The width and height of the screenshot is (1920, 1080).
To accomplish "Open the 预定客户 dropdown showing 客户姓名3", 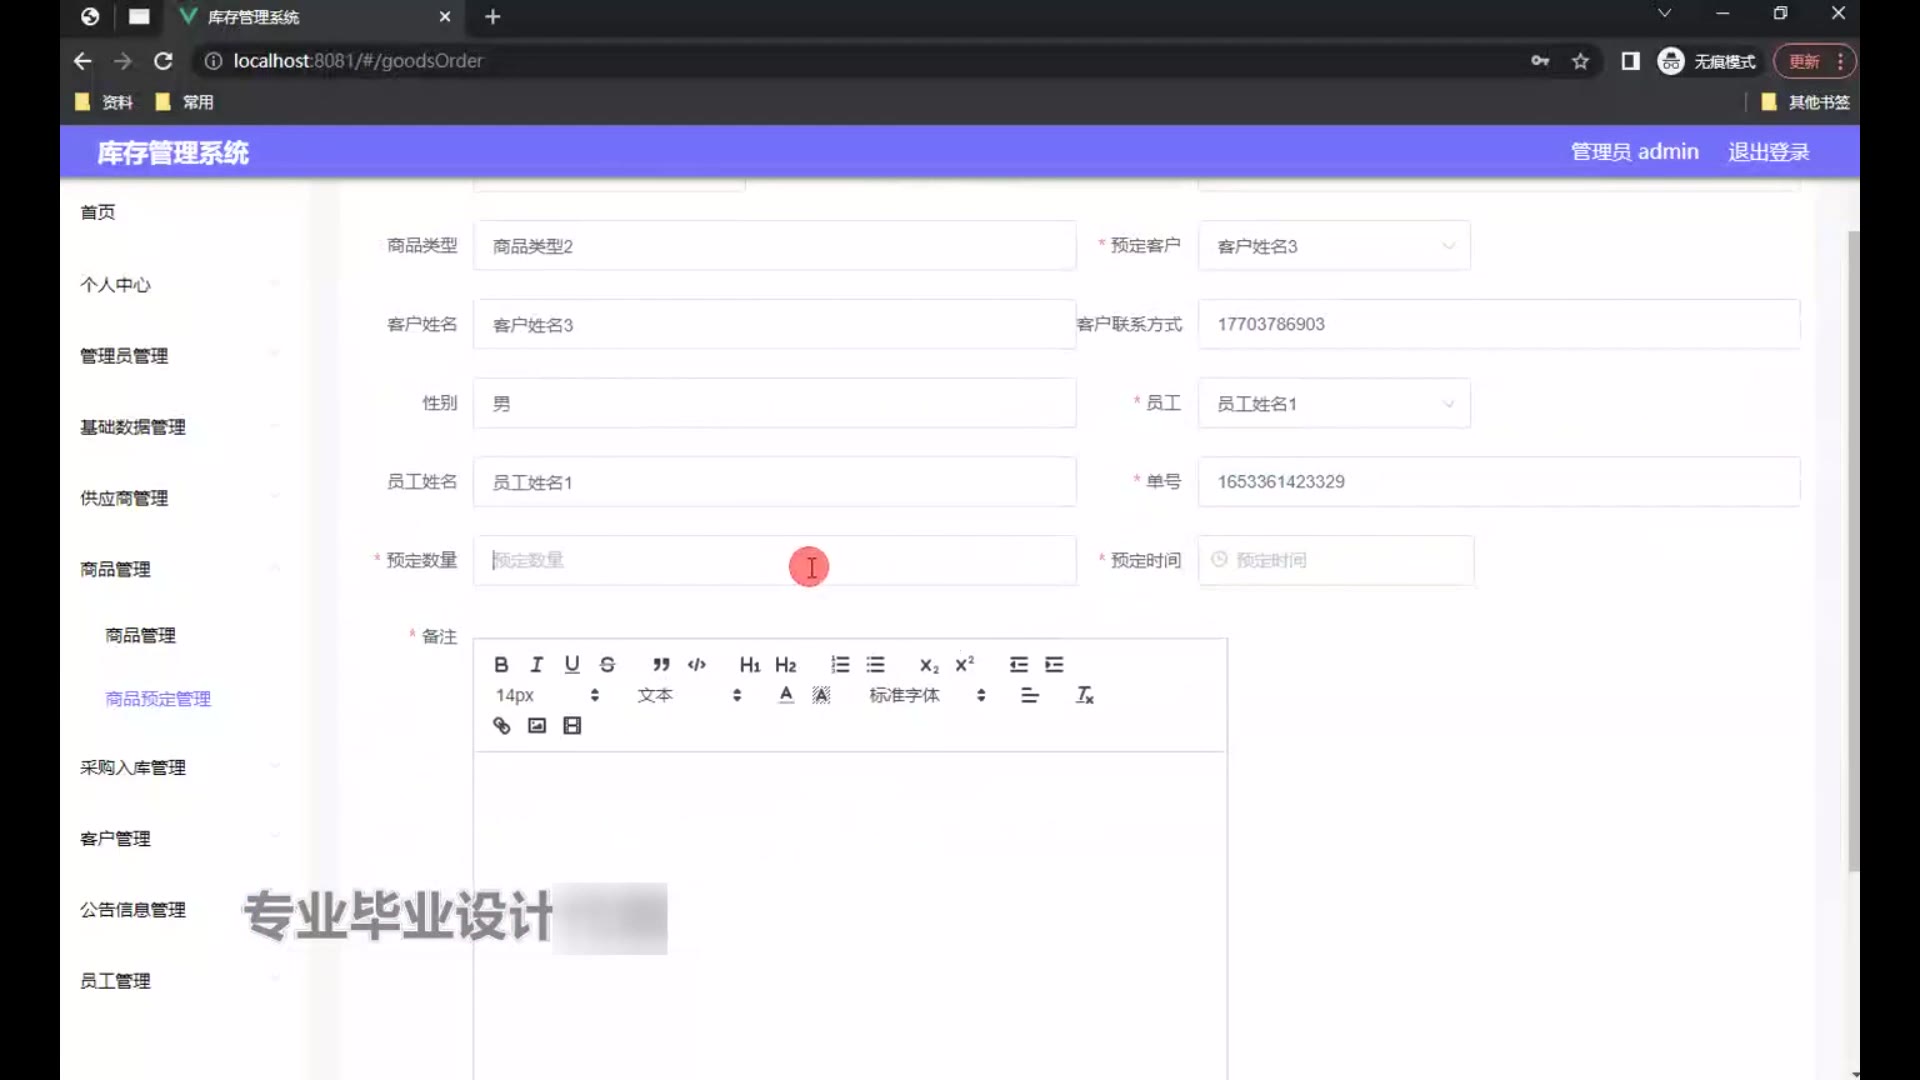I will (x=1334, y=246).
